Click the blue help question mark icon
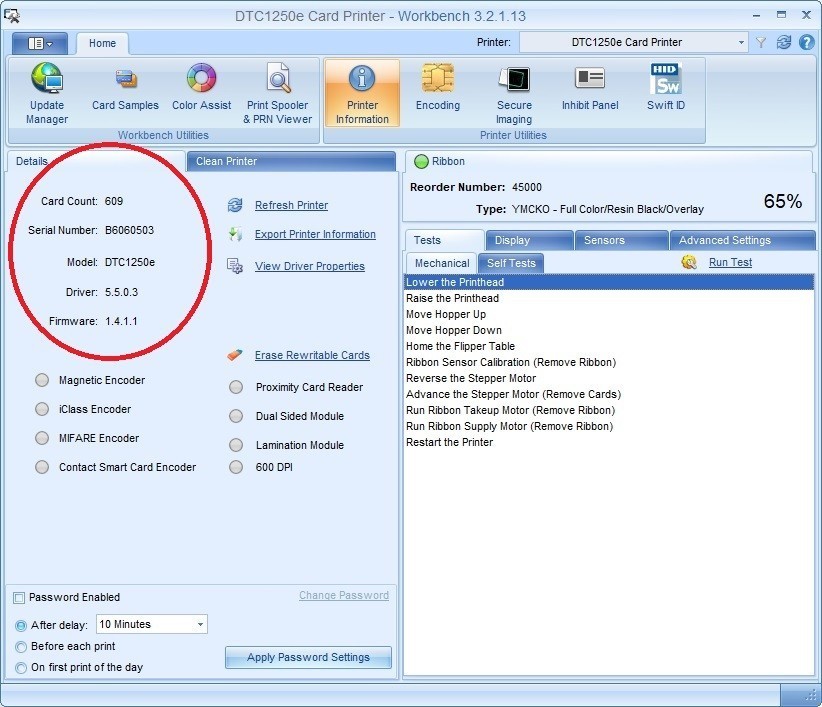This screenshot has height=707, width=822. (806, 42)
